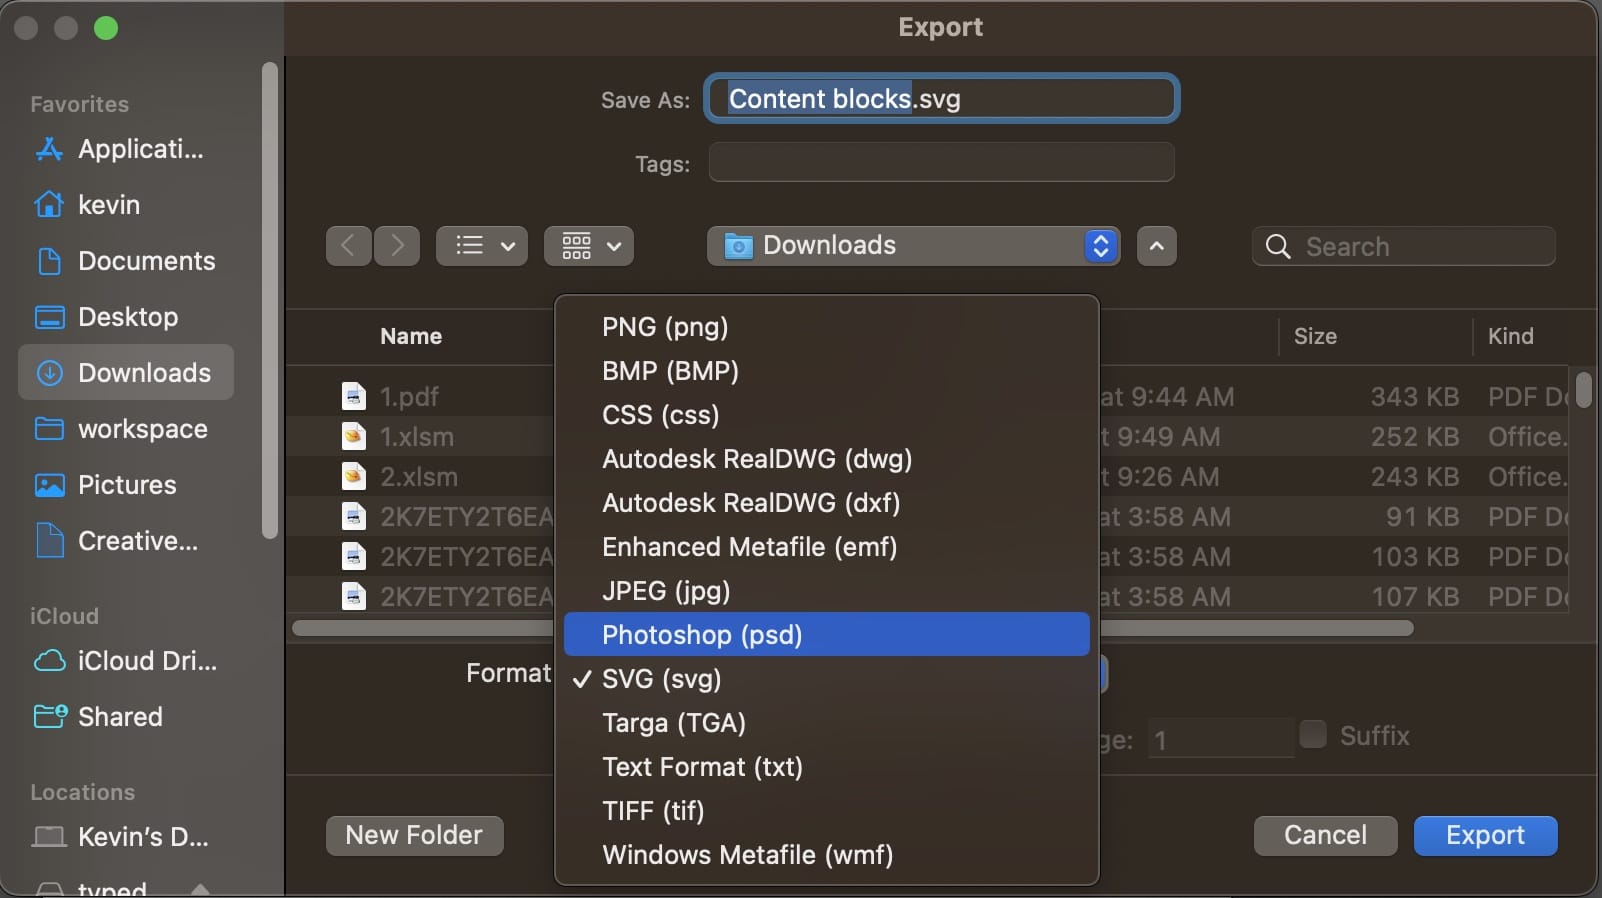Select TIFF (tif) format
The height and width of the screenshot is (898, 1602).
click(826, 811)
